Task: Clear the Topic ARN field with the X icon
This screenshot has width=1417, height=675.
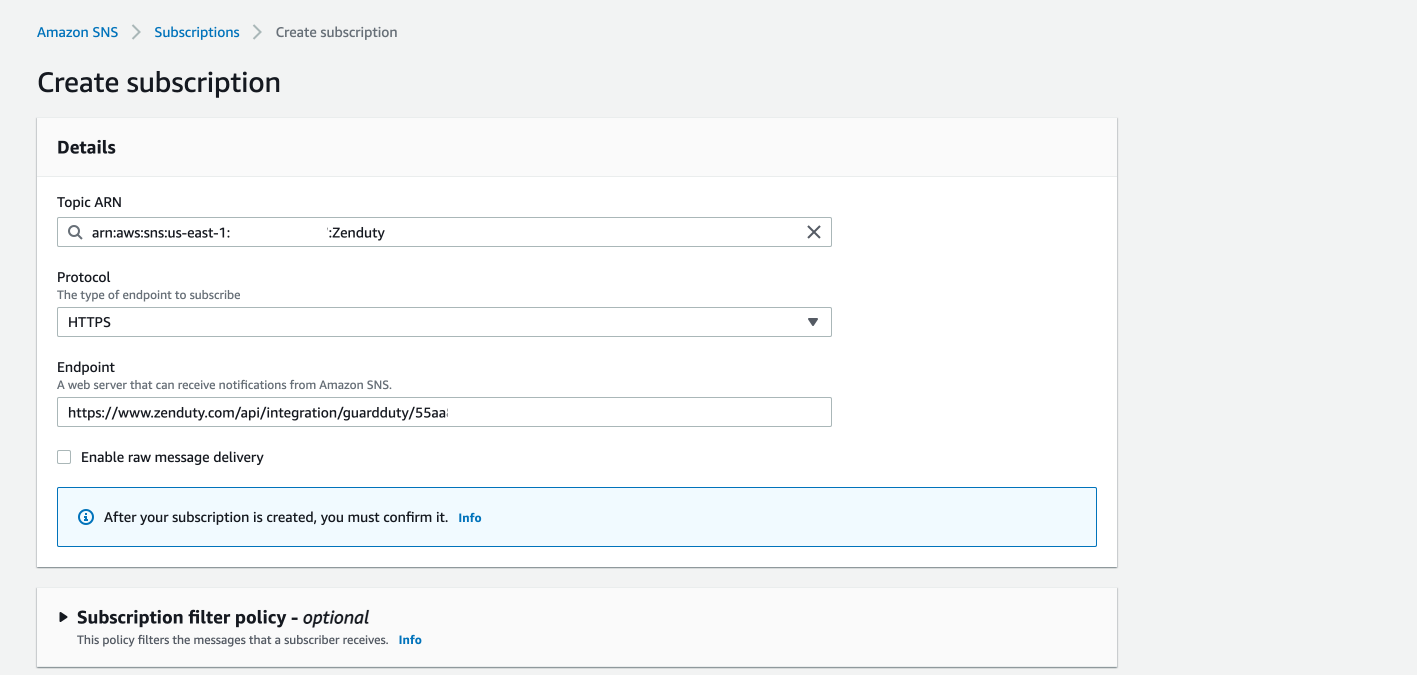Action: click(814, 232)
